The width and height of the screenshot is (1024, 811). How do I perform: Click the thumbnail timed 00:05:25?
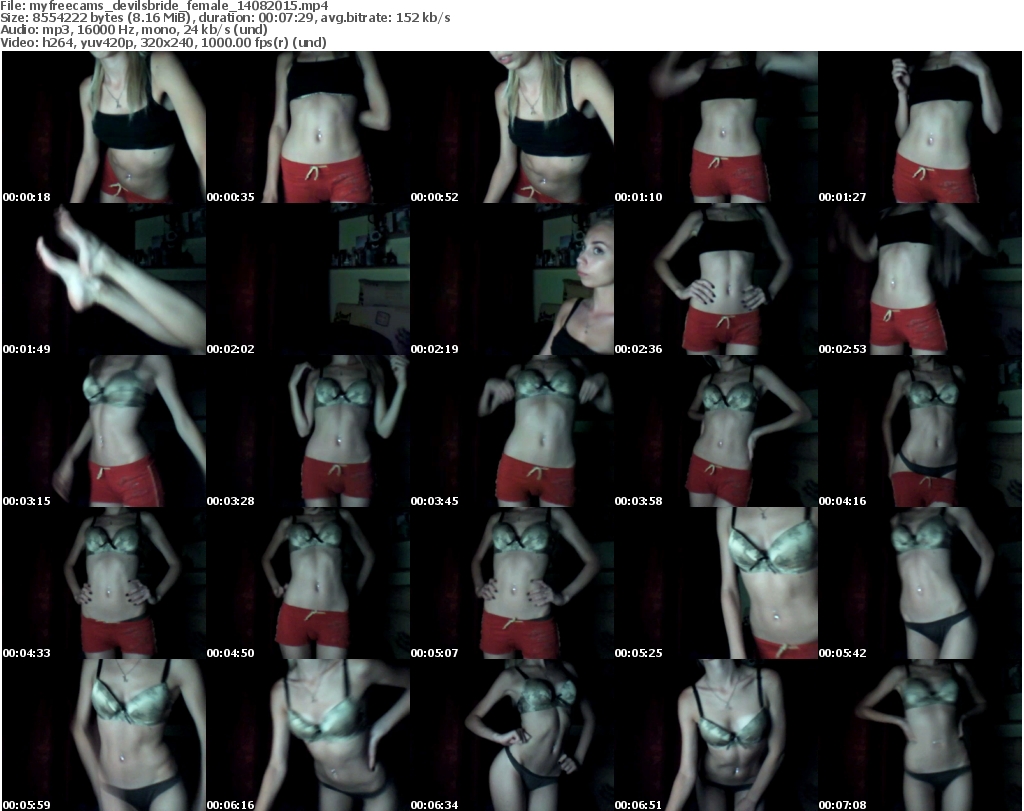click(716, 583)
